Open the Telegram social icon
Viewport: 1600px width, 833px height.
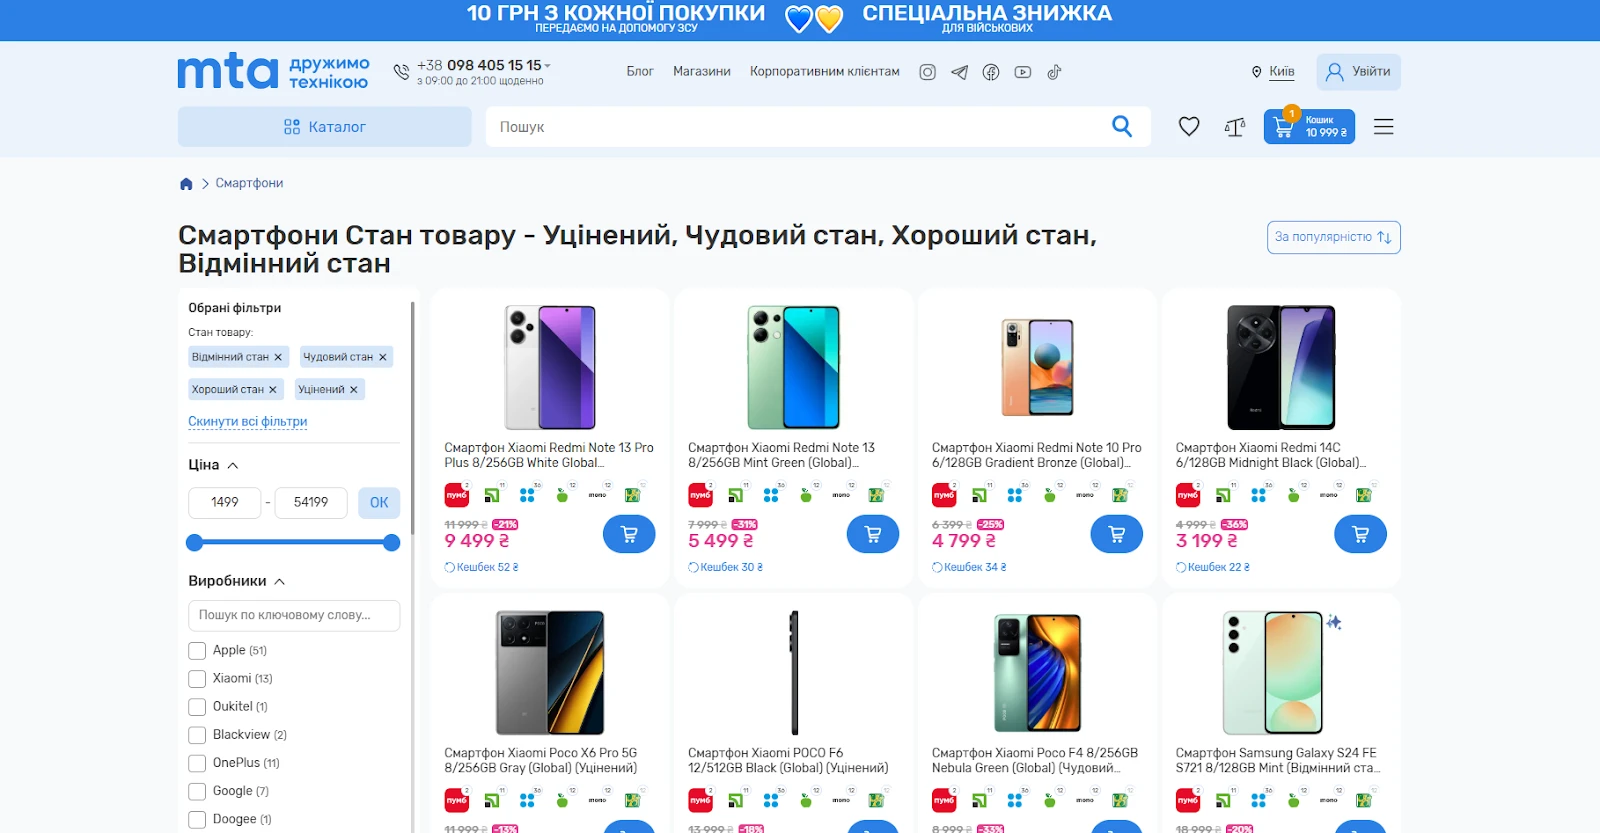(x=959, y=72)
